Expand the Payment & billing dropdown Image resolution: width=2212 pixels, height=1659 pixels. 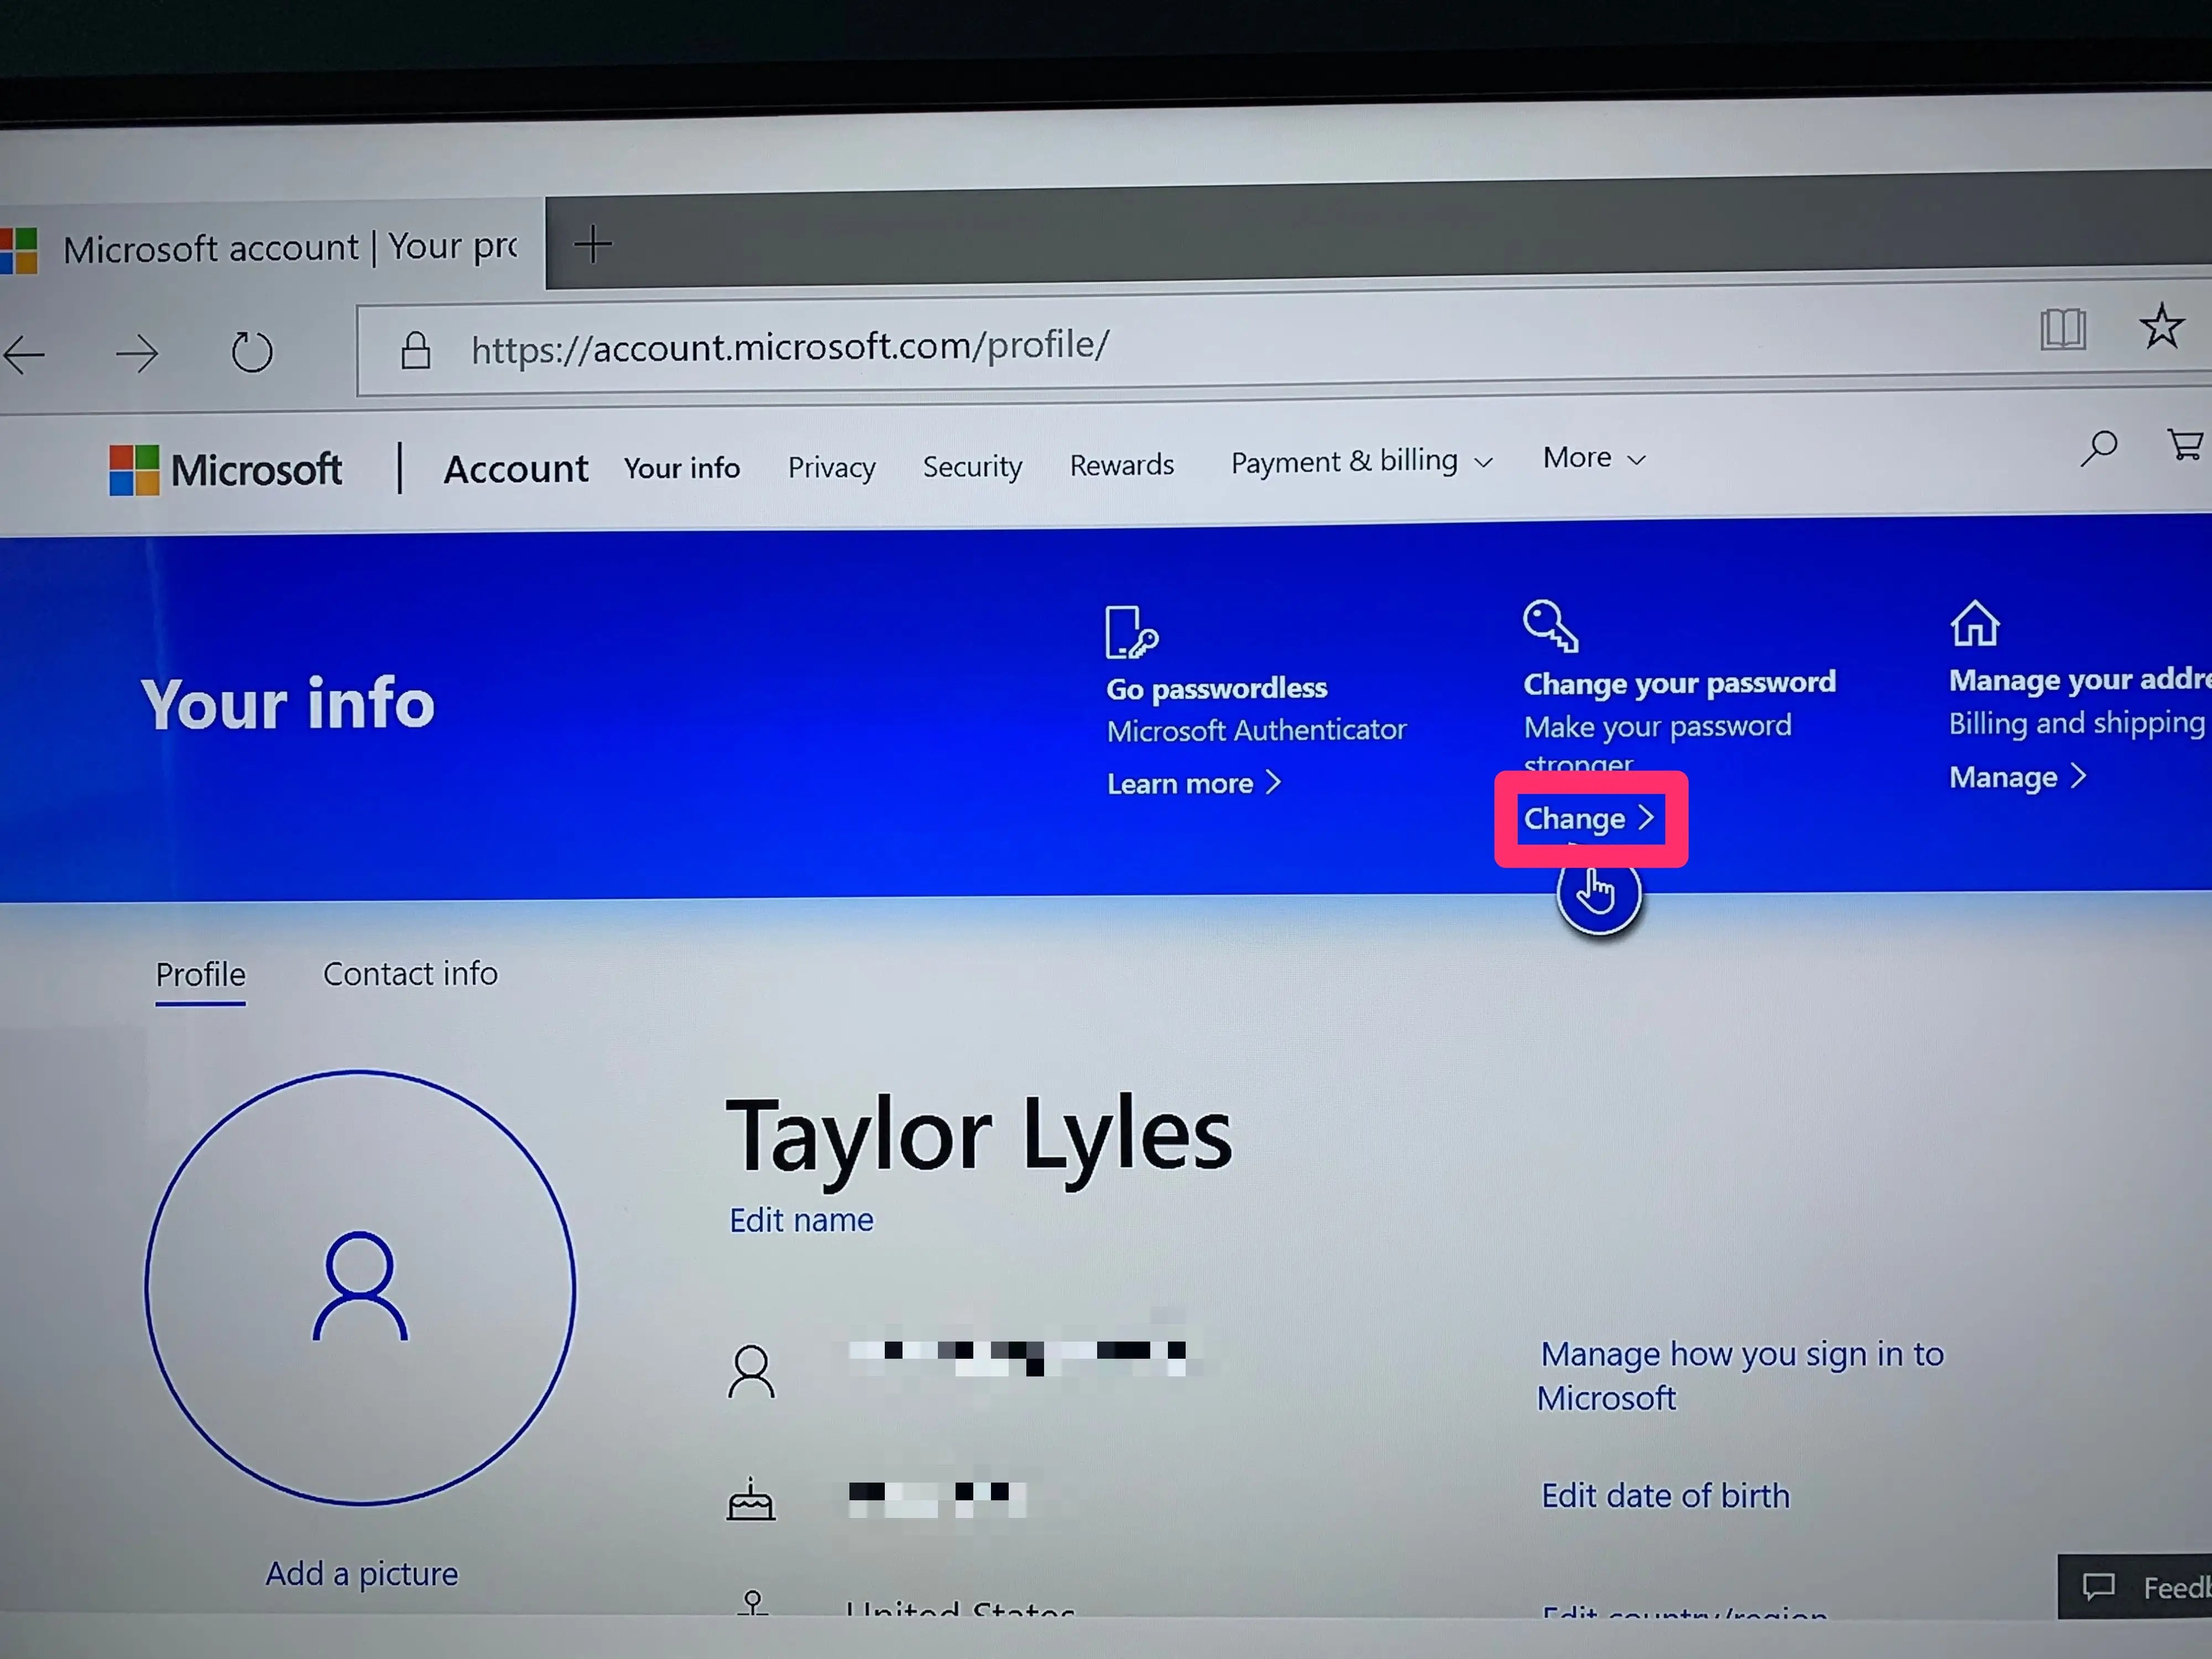tap(1360, 462)
